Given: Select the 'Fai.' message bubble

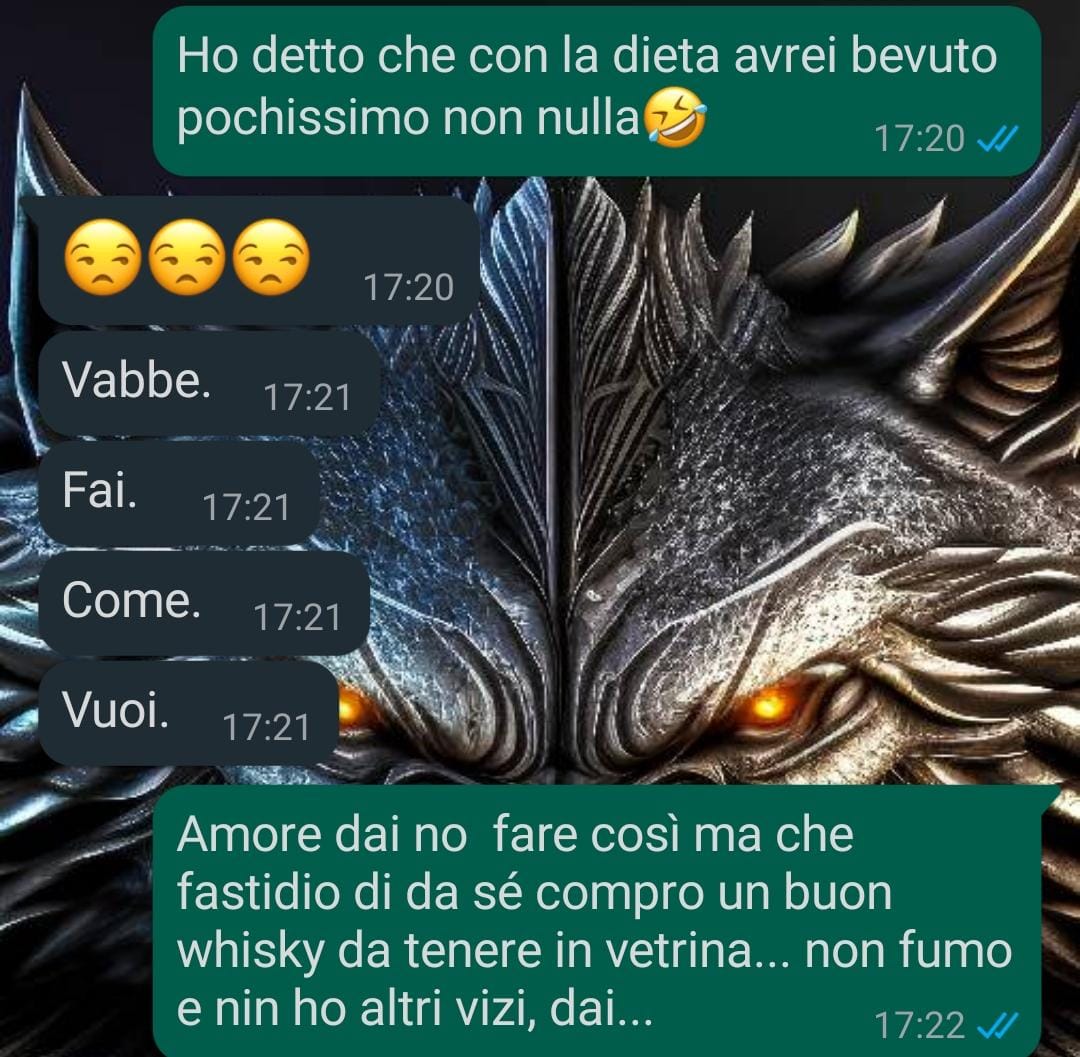Looking at the screenshot, I should point(179,493).
